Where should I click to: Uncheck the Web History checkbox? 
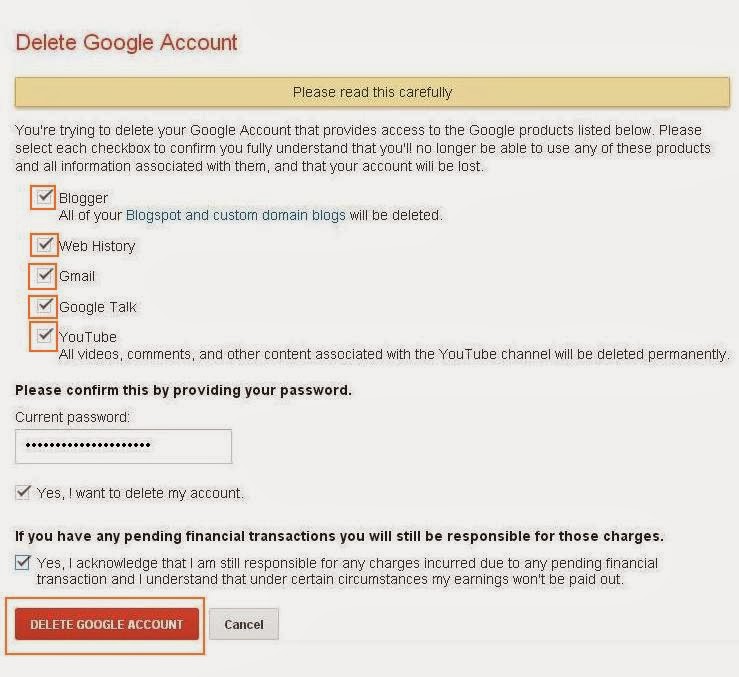(x=44, y=244)
